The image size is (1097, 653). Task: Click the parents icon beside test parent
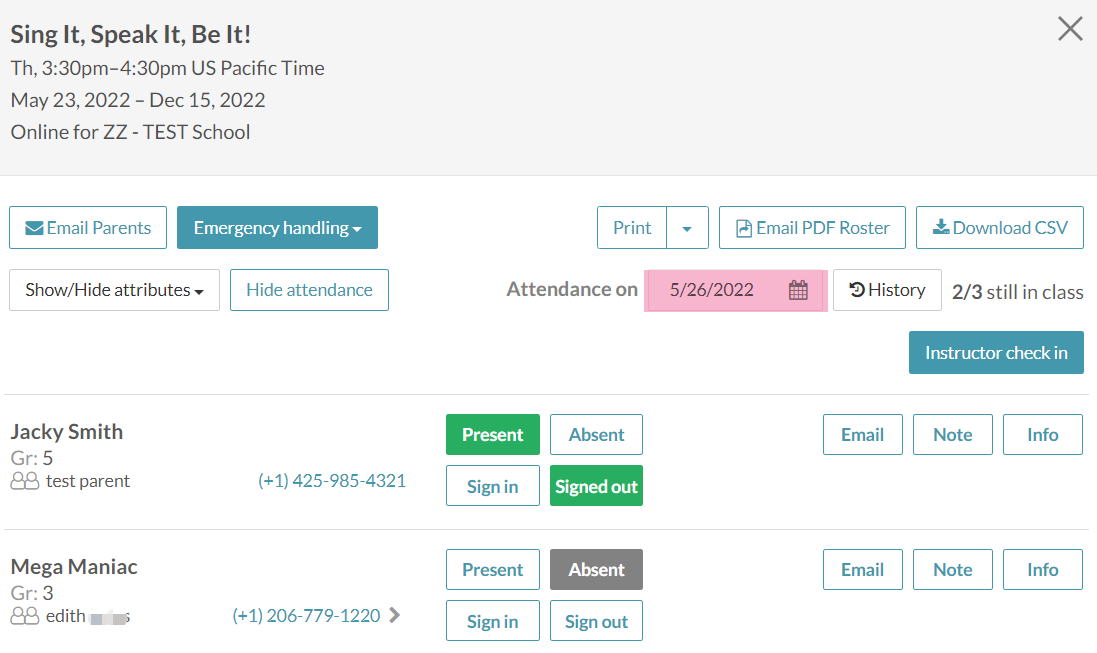coord(24,481)
